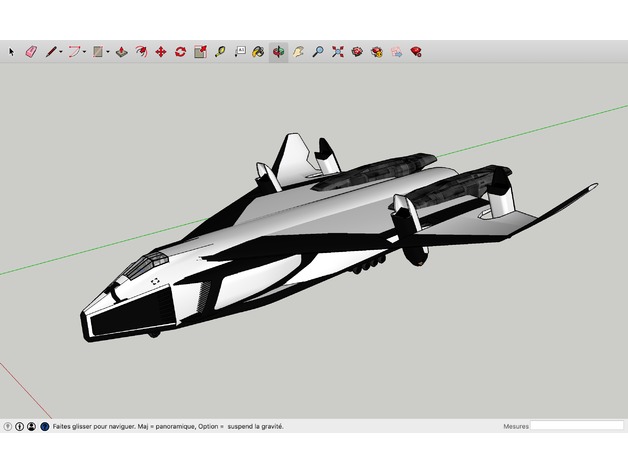Select the Pan hand tool

pos(298,52)
